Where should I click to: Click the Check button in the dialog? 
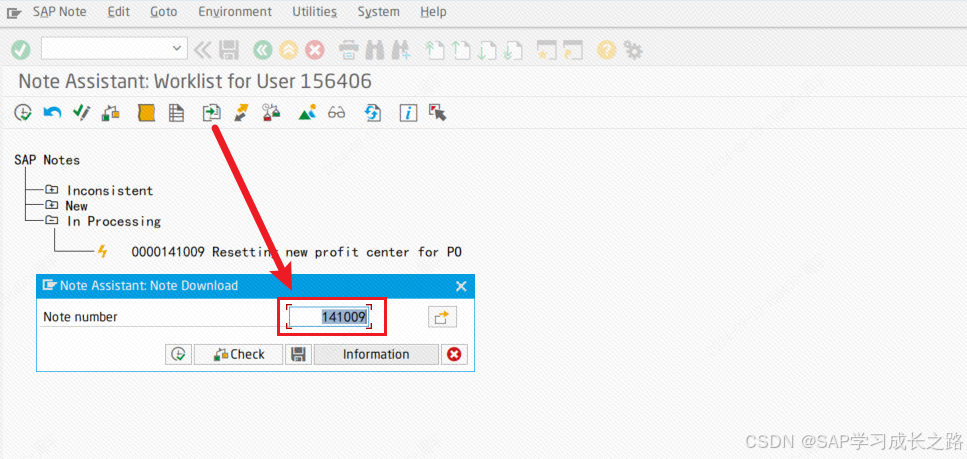click(x=239, y=354)
